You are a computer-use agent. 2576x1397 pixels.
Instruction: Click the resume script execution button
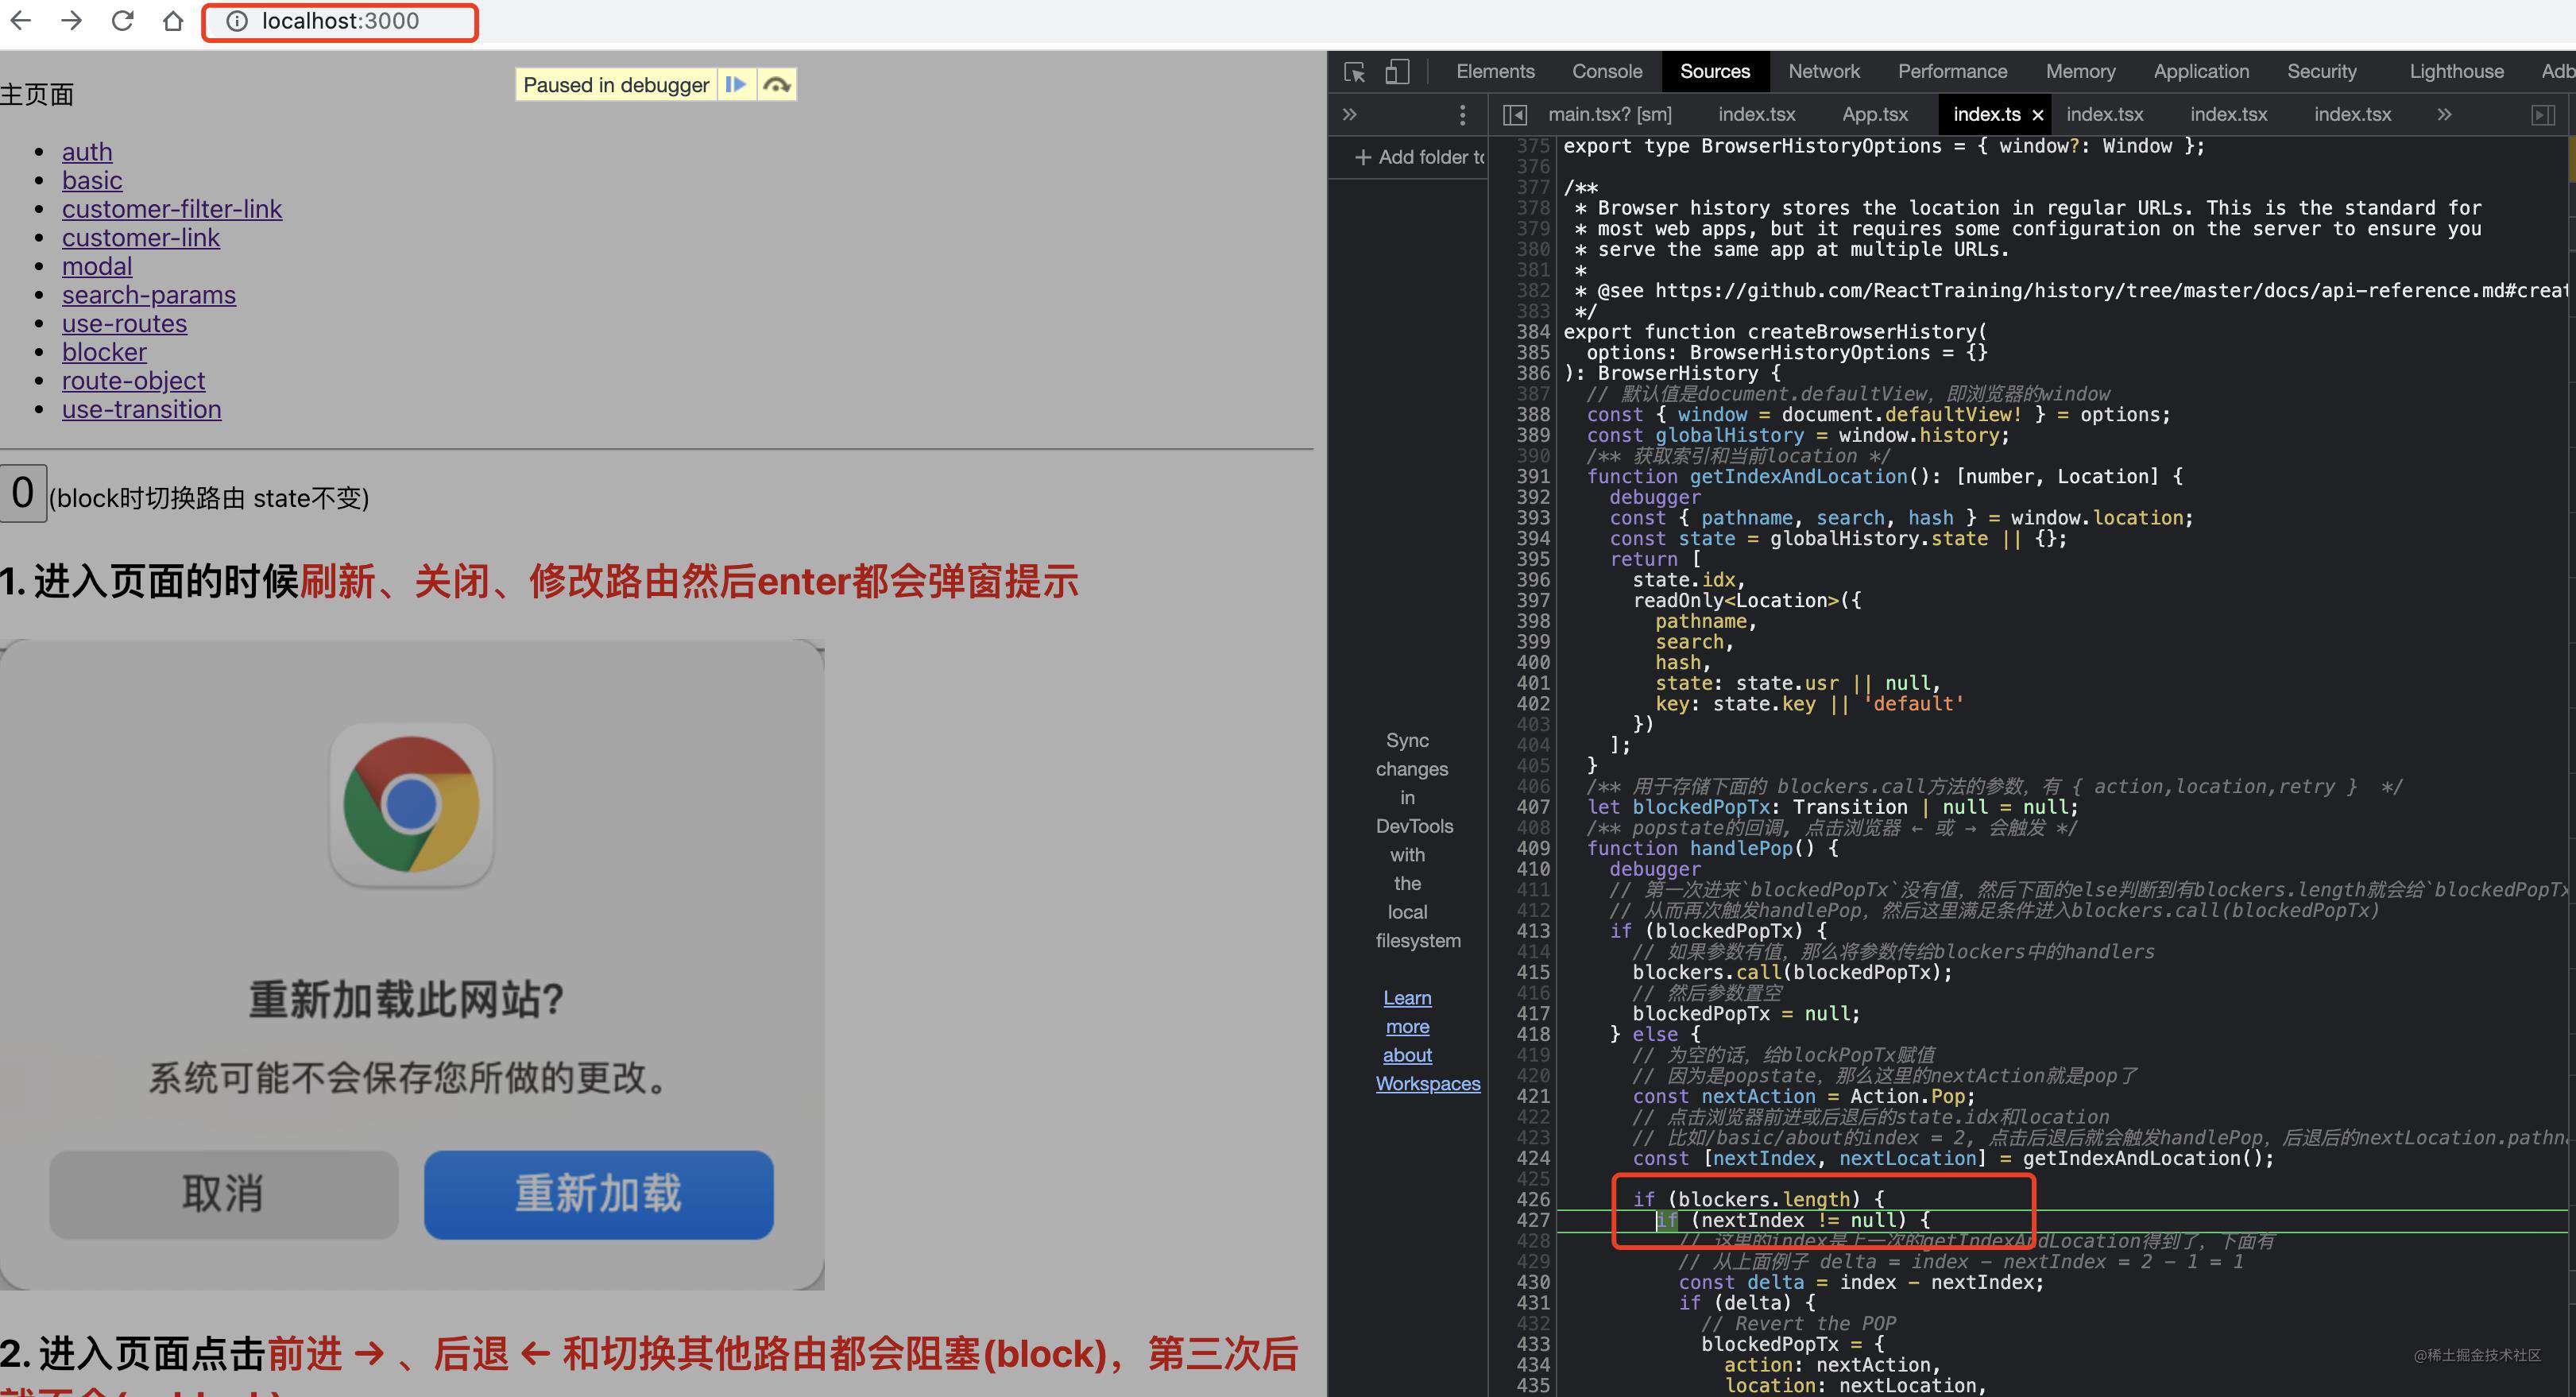(x=734, y=84)
